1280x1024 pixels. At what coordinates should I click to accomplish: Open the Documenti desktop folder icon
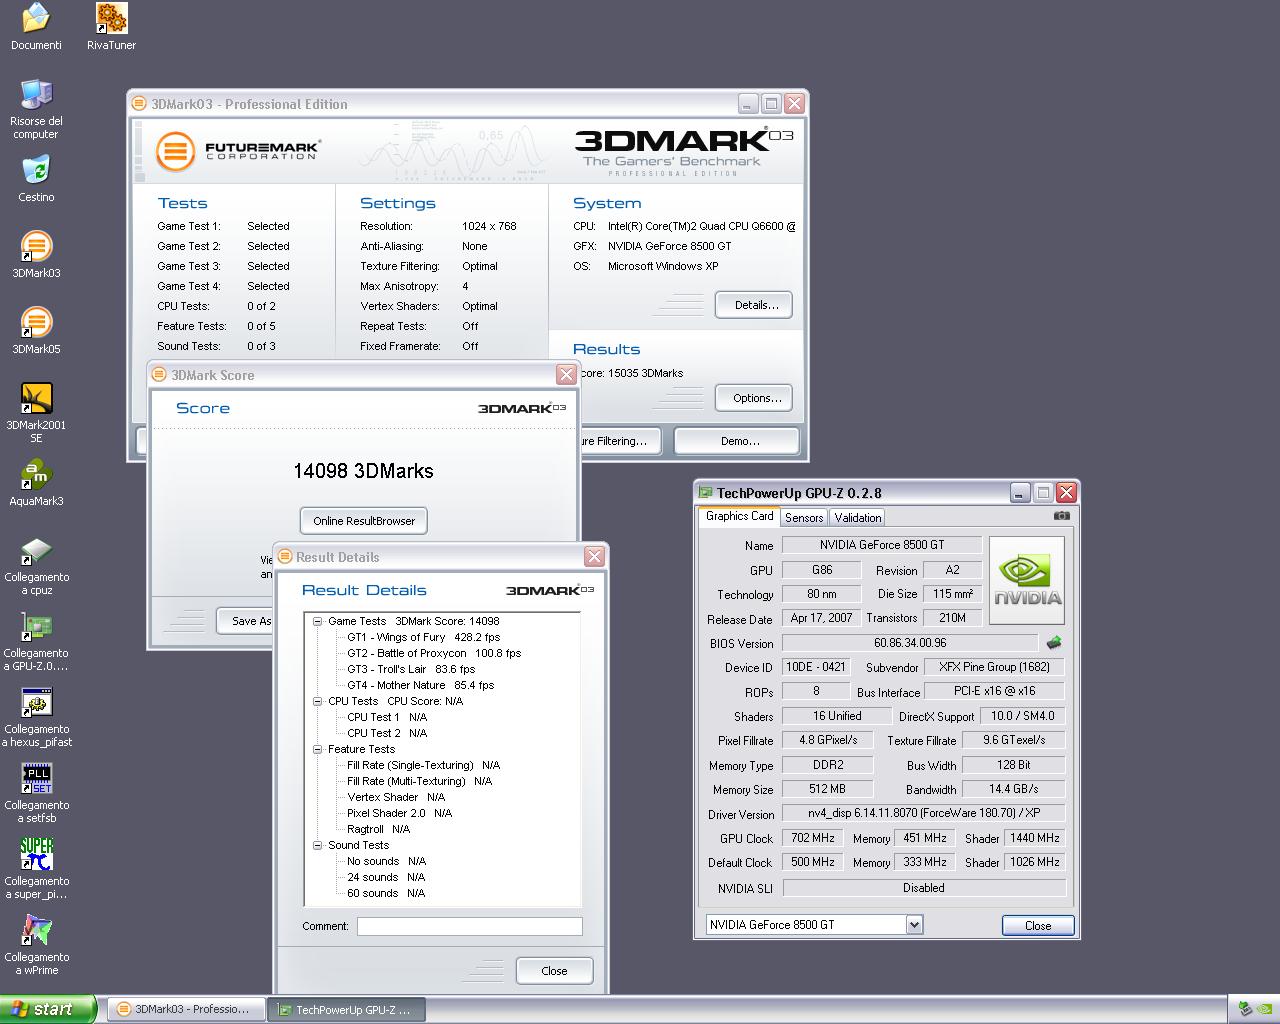click(36, 18)
